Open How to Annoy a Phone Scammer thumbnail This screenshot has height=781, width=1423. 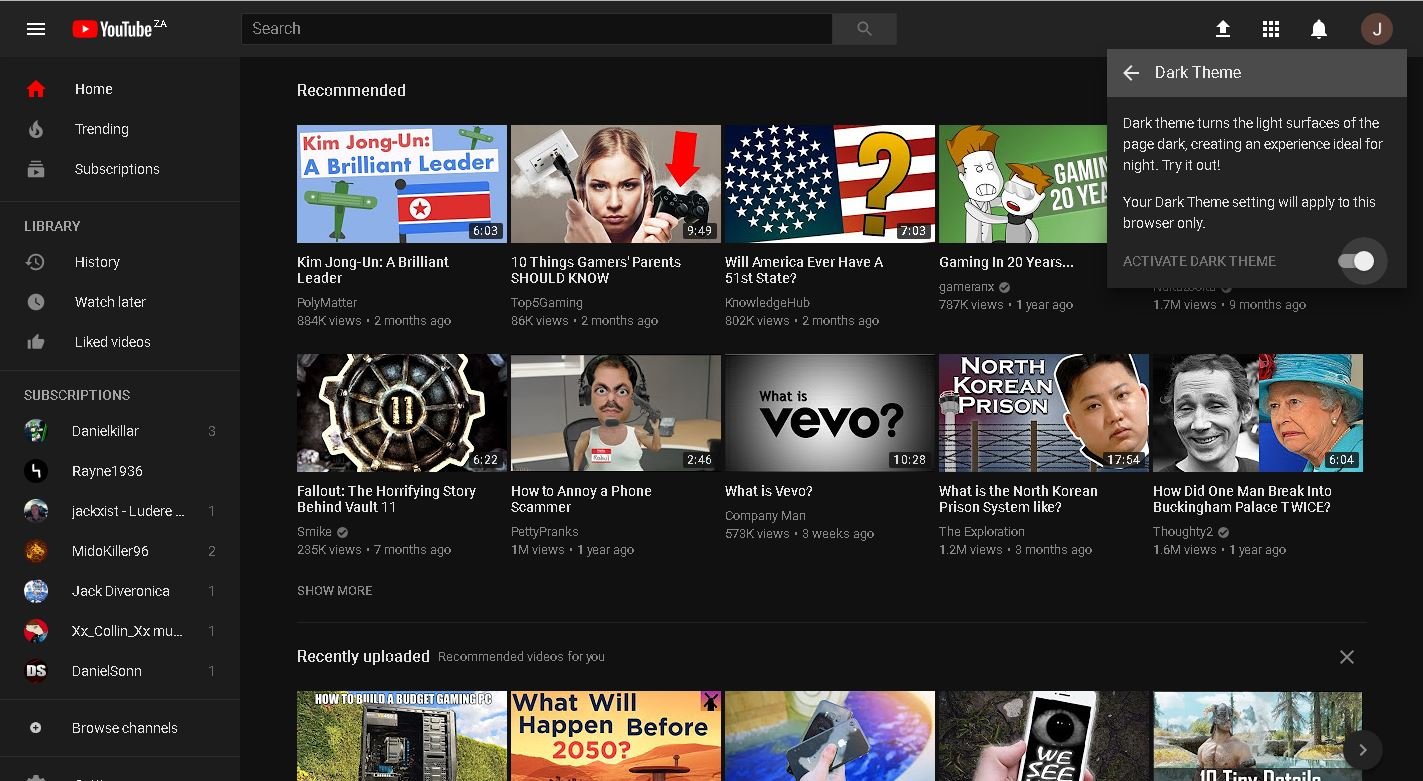(616, 413)
